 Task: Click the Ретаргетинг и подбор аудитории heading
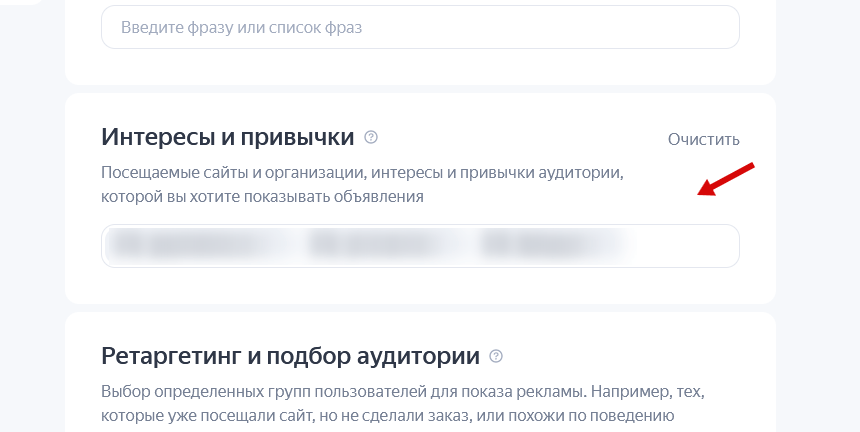coord(290,356)
